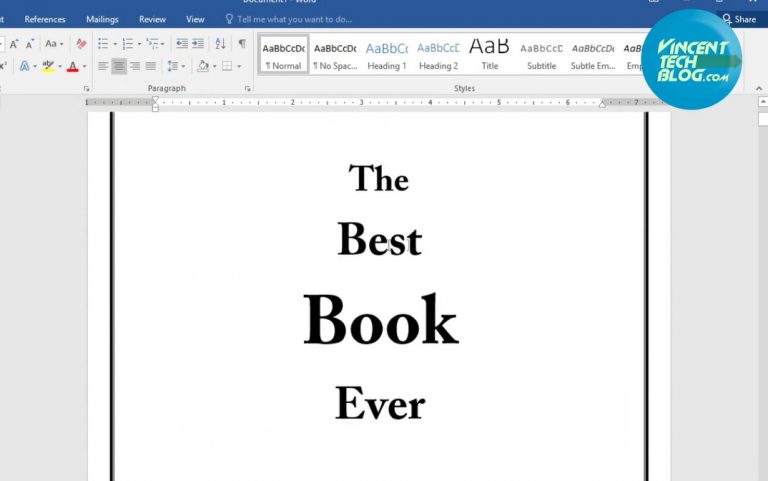Open the References tab
The height and width of the screenshot is (481, 768).
45,19
